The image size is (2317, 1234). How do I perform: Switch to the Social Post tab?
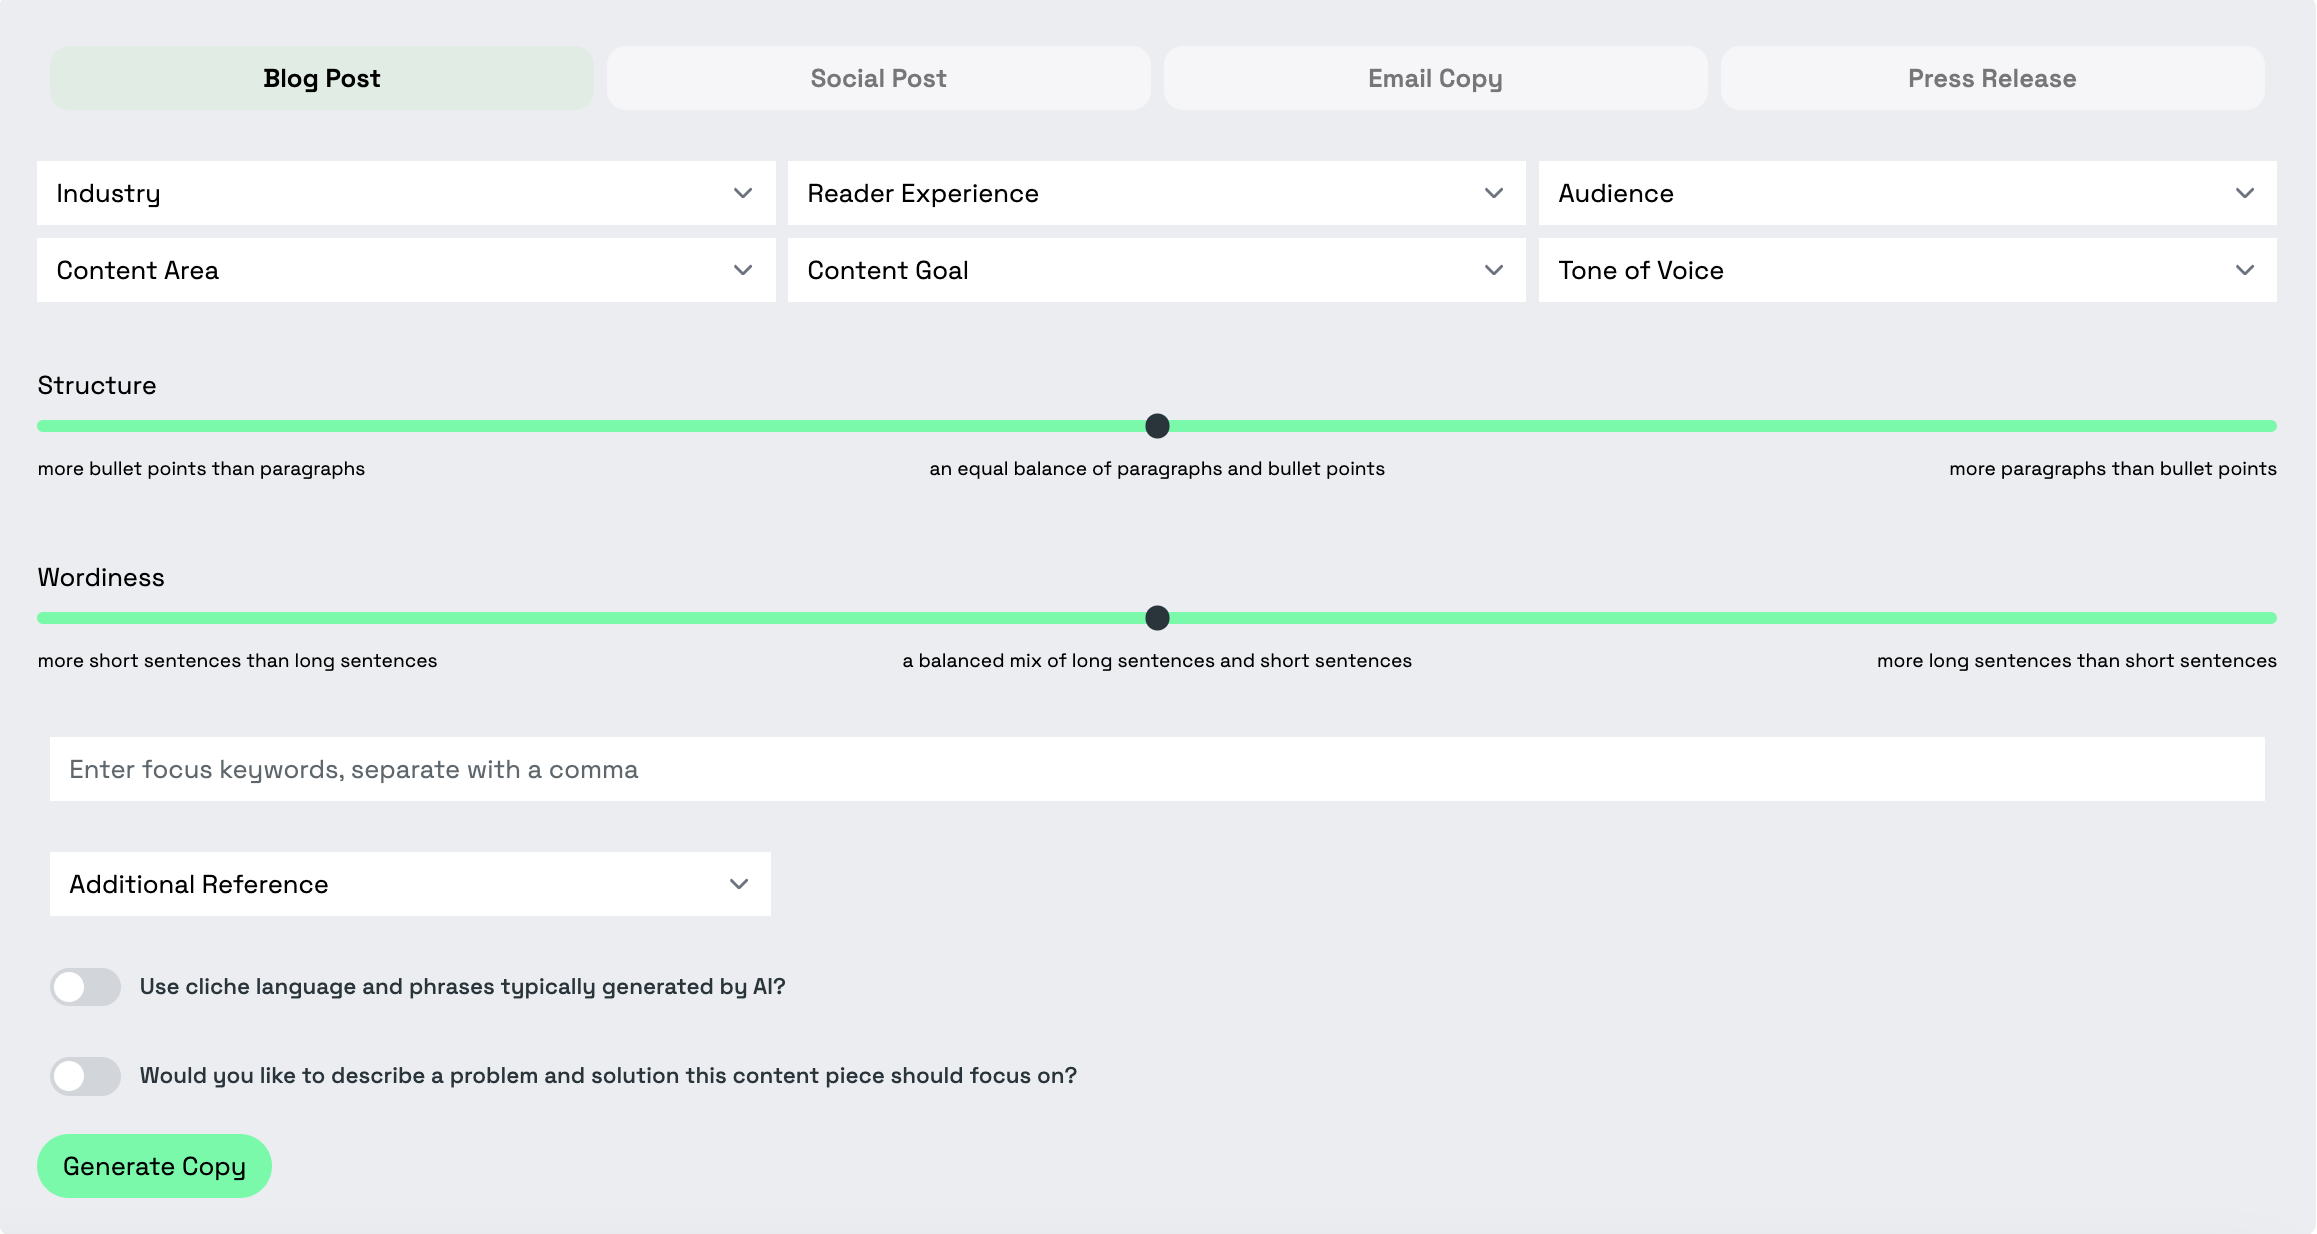tap(878, 78)
